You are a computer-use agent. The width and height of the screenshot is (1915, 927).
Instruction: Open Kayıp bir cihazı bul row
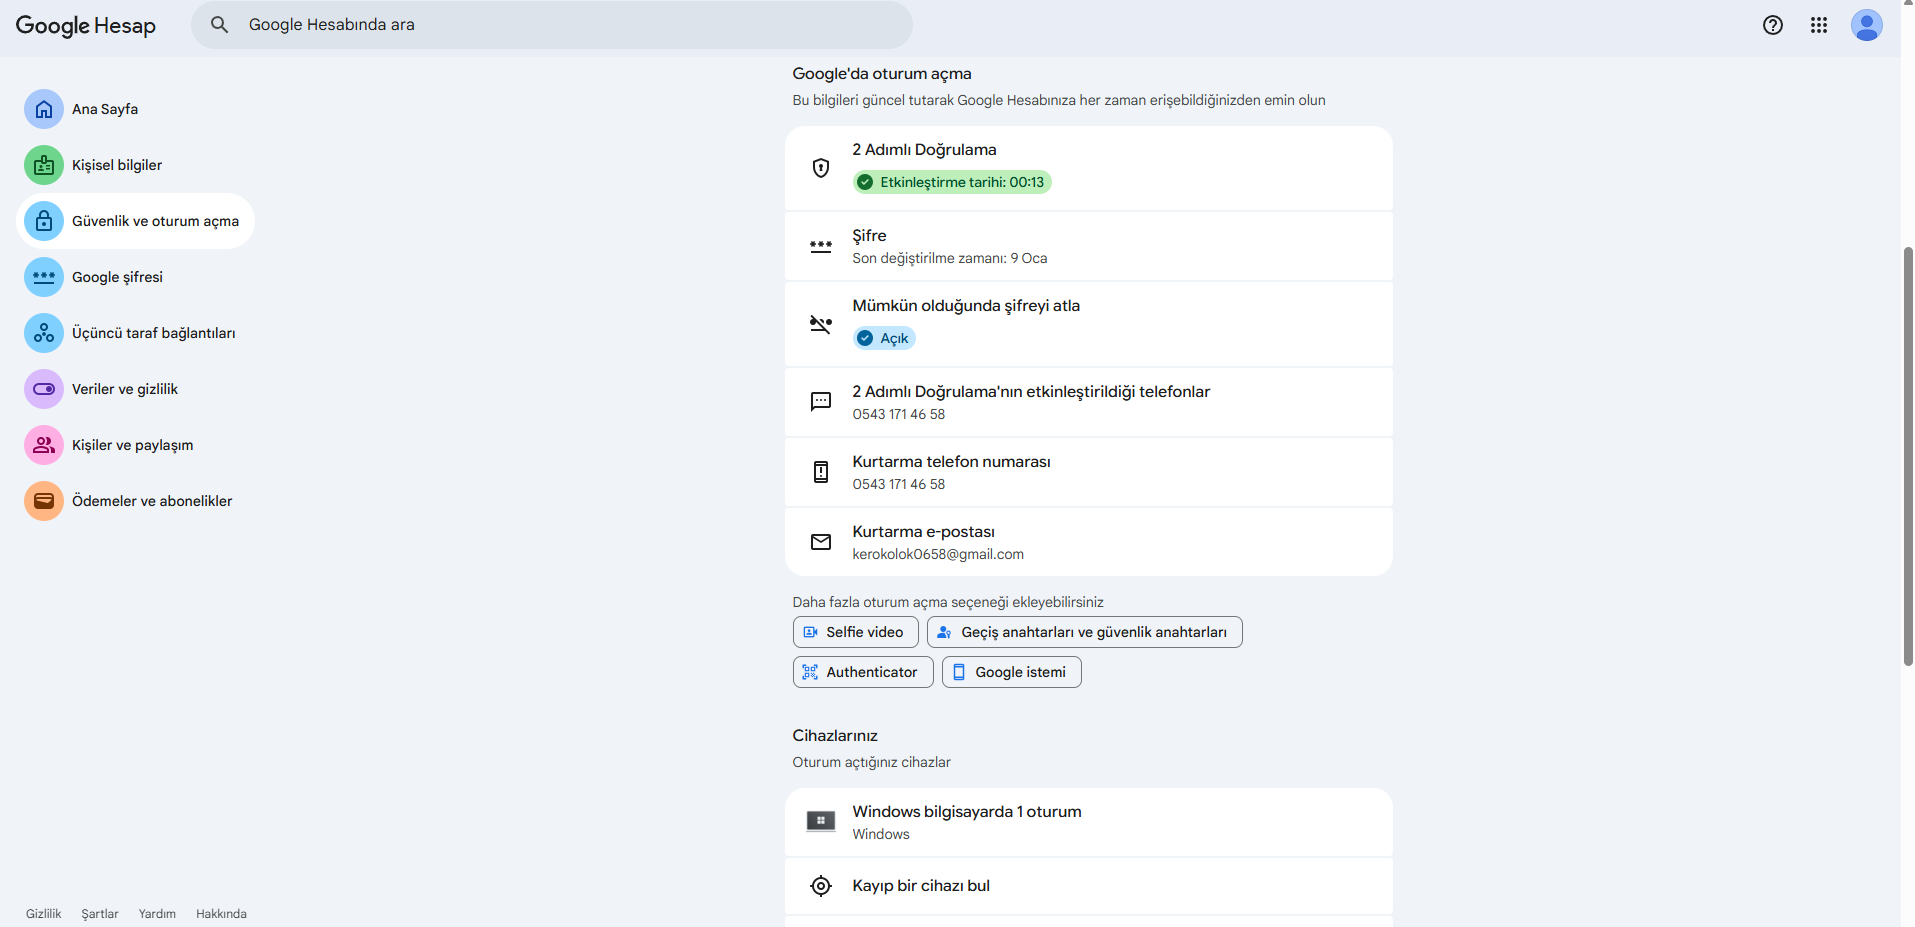(x=1088, y=886)
